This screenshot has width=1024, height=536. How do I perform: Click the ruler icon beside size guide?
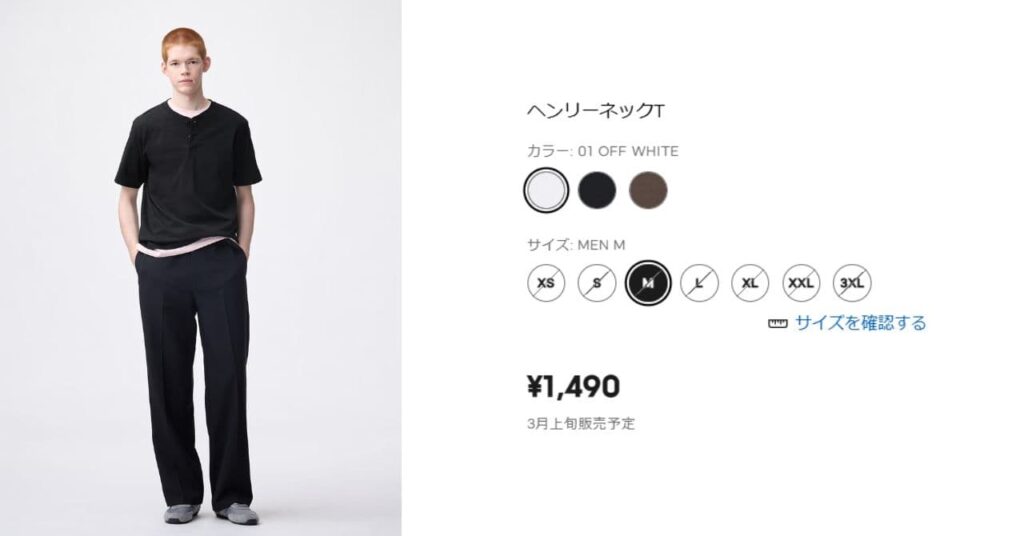tap(778, 323)
